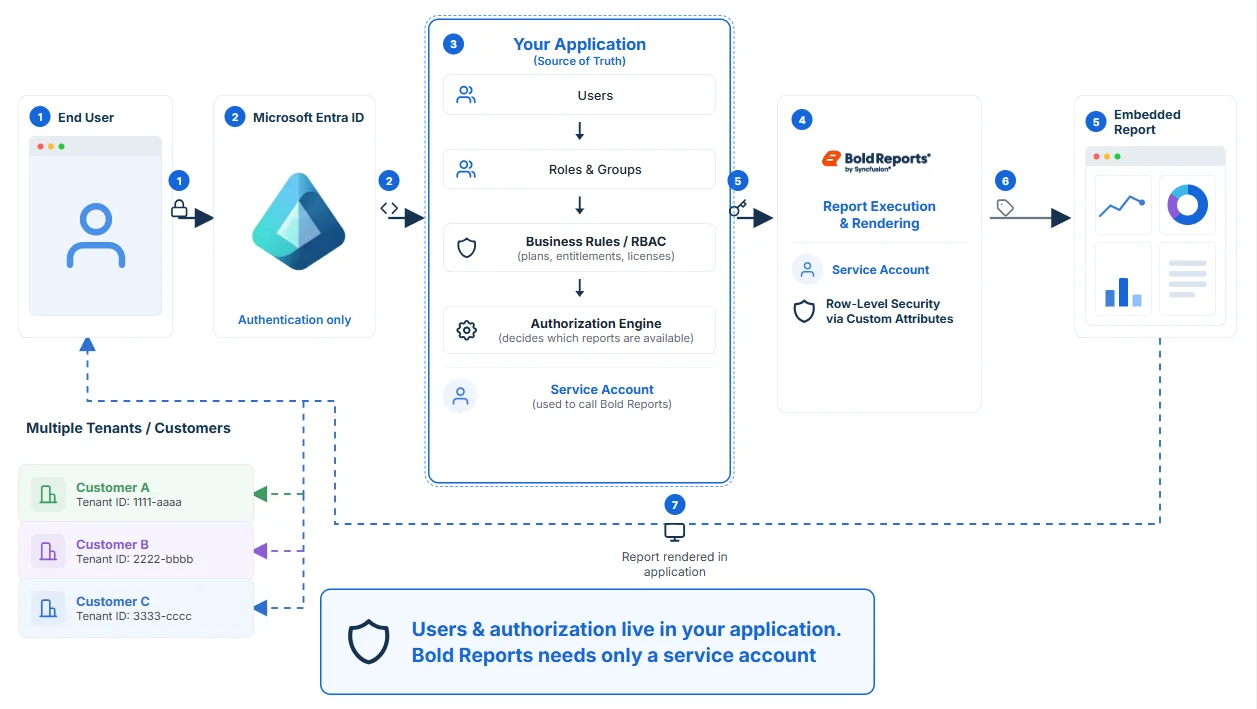
Task: Select the donut chart tile in Embedded Report
Action: pos(1187,205)
